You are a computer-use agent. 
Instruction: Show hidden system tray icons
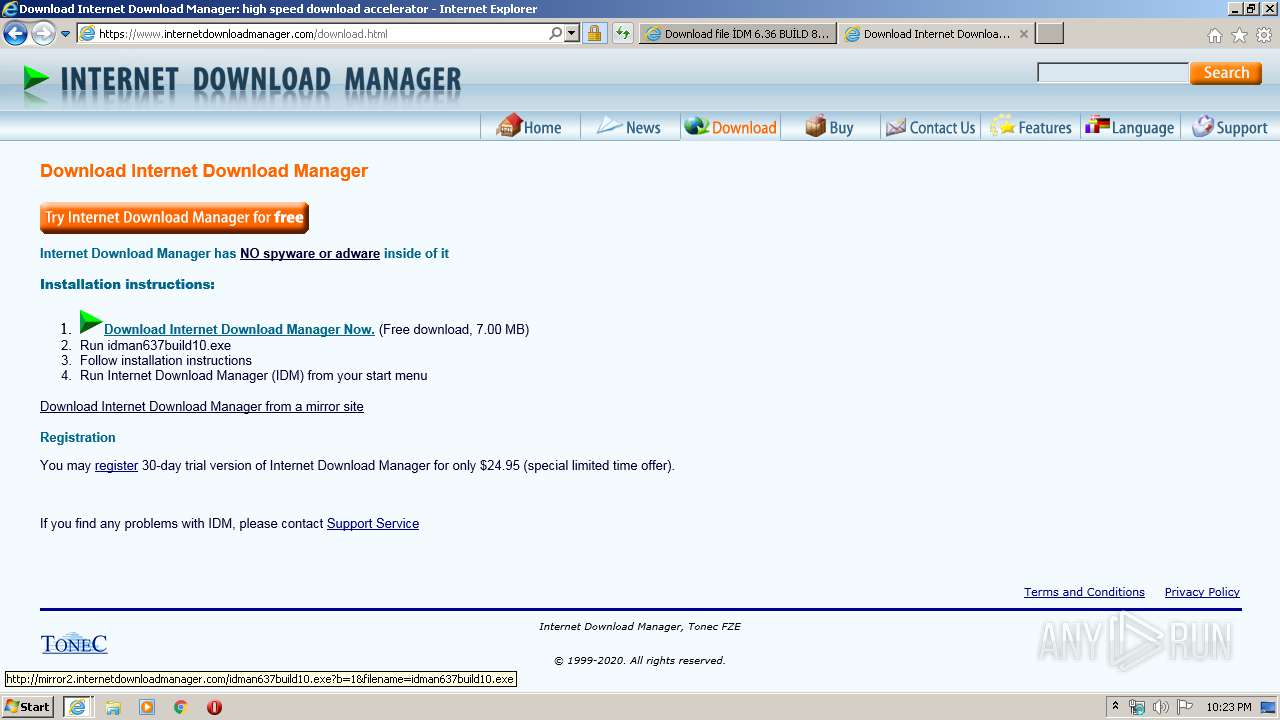1116,707
